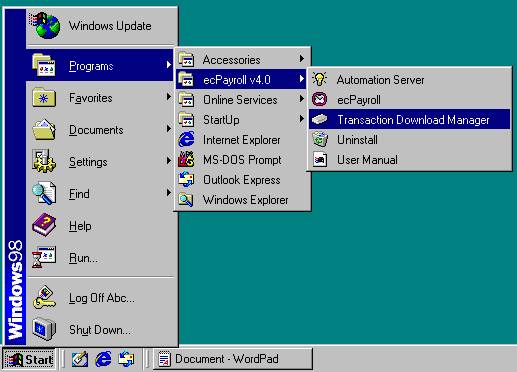The width and height of the screenshot is (517, 372).
Task: Click the Accessories label
Action: coord(231,60)
